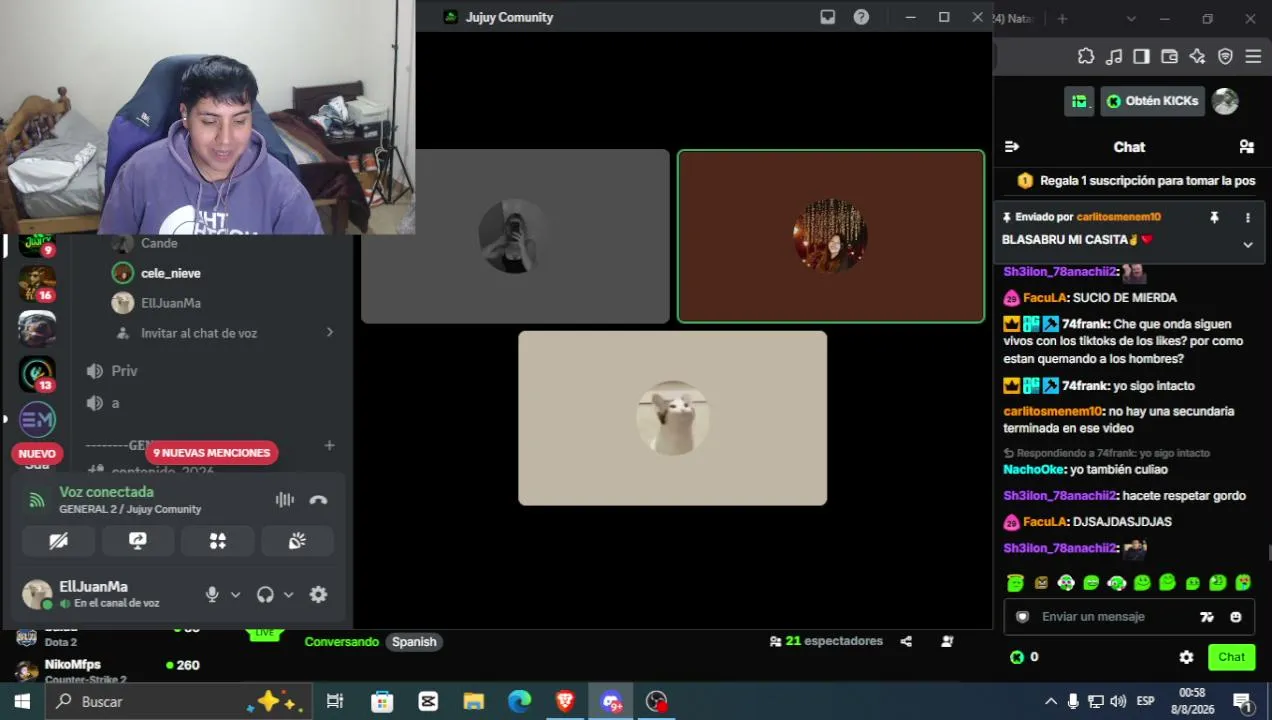Open the server with 16 notifications

37,283
